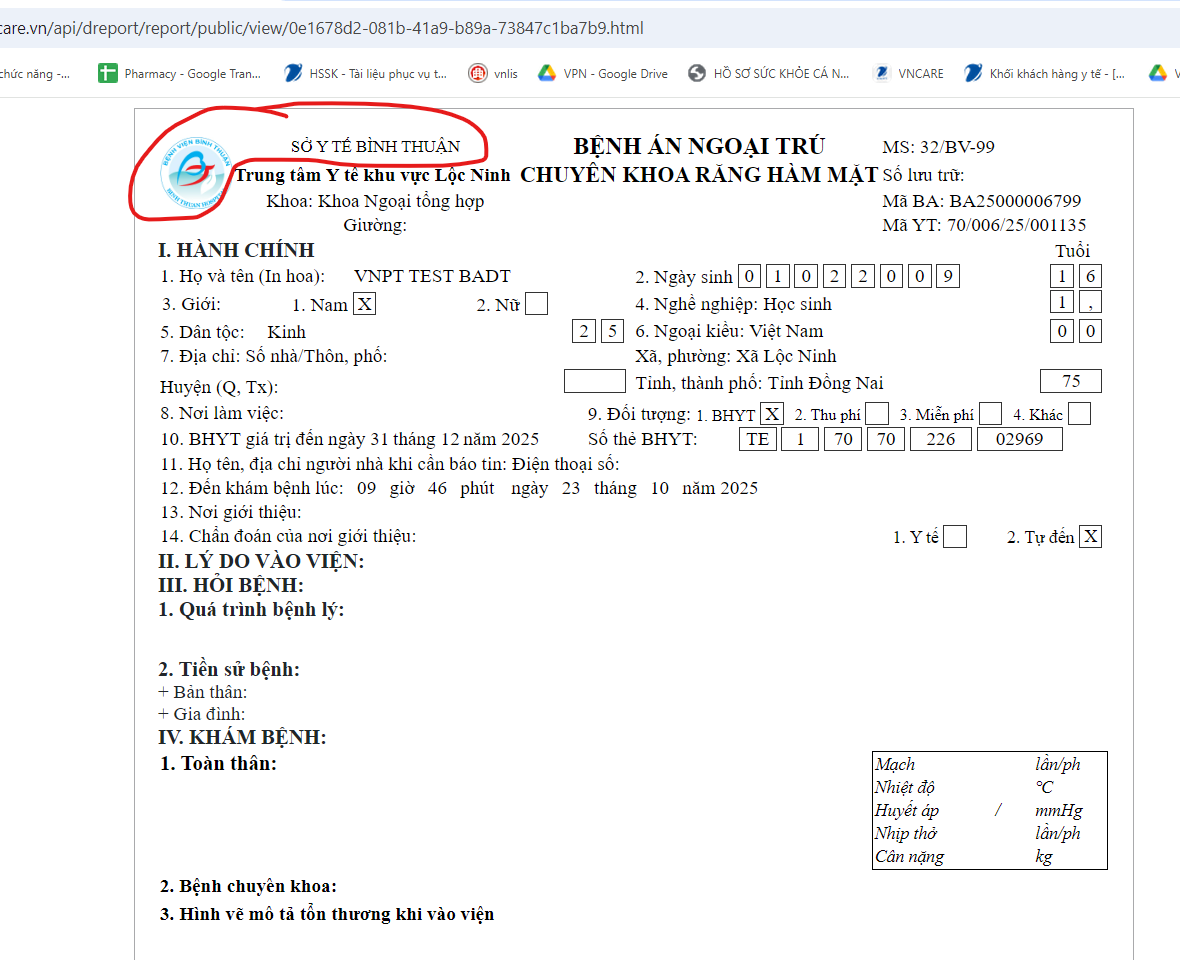Viewport: 1180px width, 960px height.
Task: Click the BHYT card box 226
Action: (941, 439)
